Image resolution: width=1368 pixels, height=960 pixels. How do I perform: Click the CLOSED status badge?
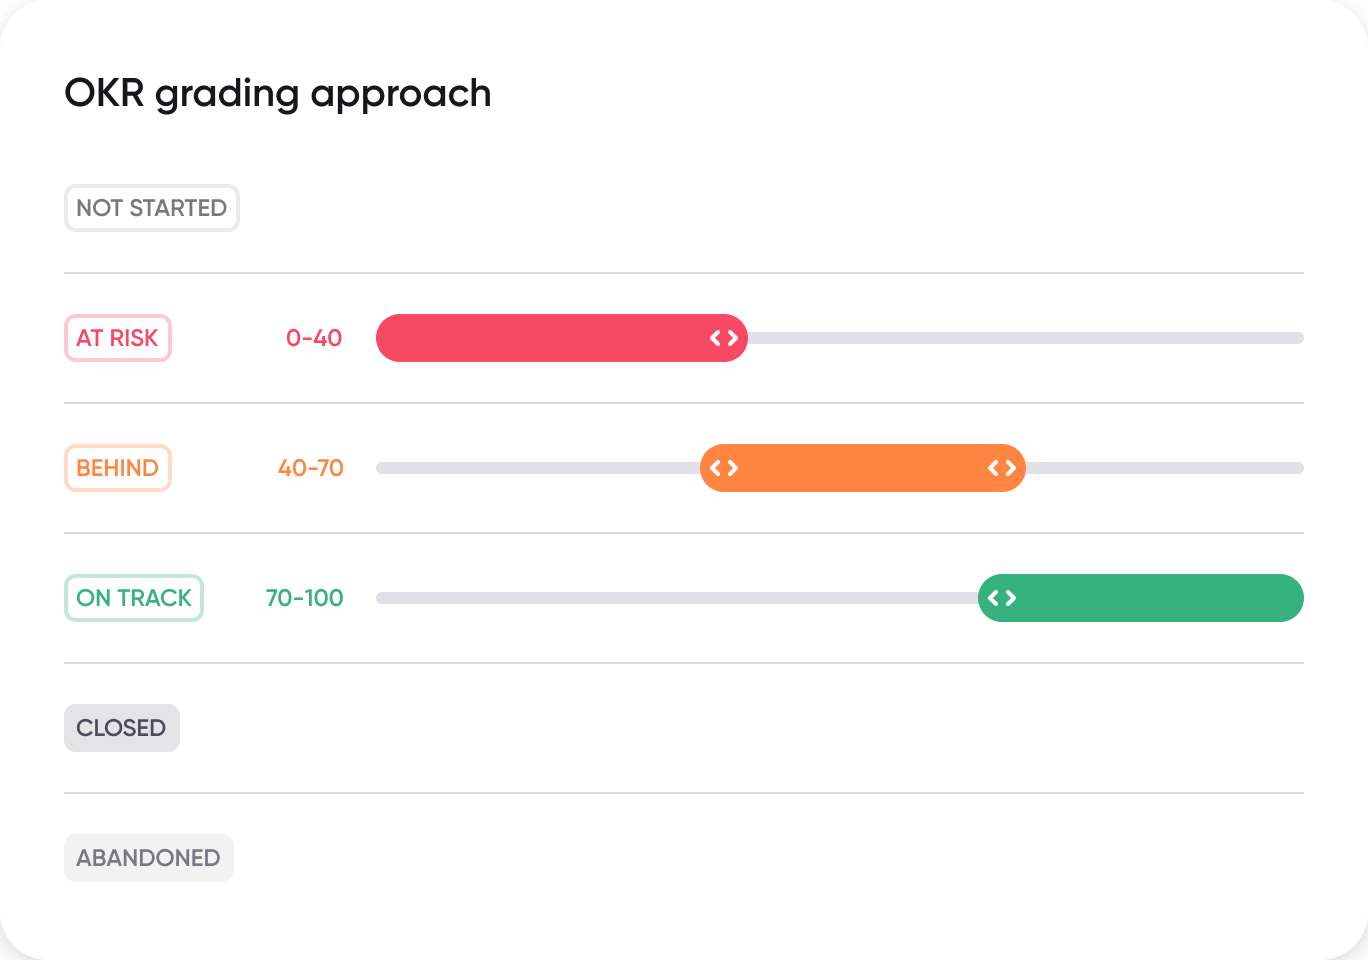pyautogui.click(x=122, y=728)
